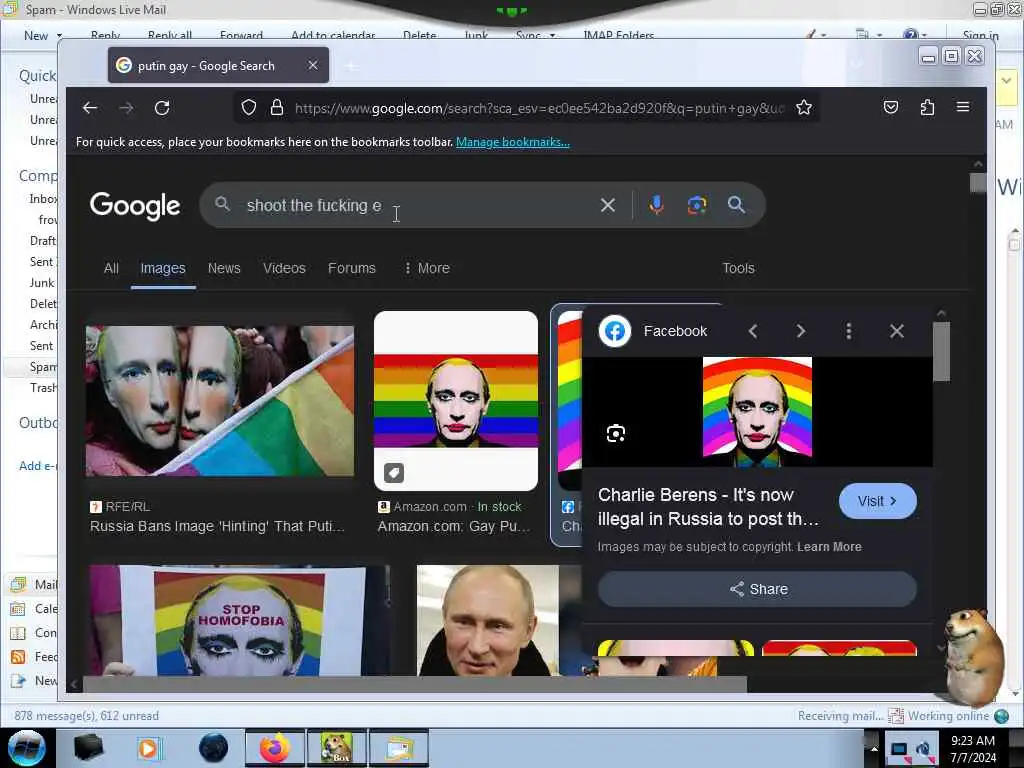Screen dimensions: 1024x768
Task: Click the Firefox forward arrow
Action: [x=126, y=108]
